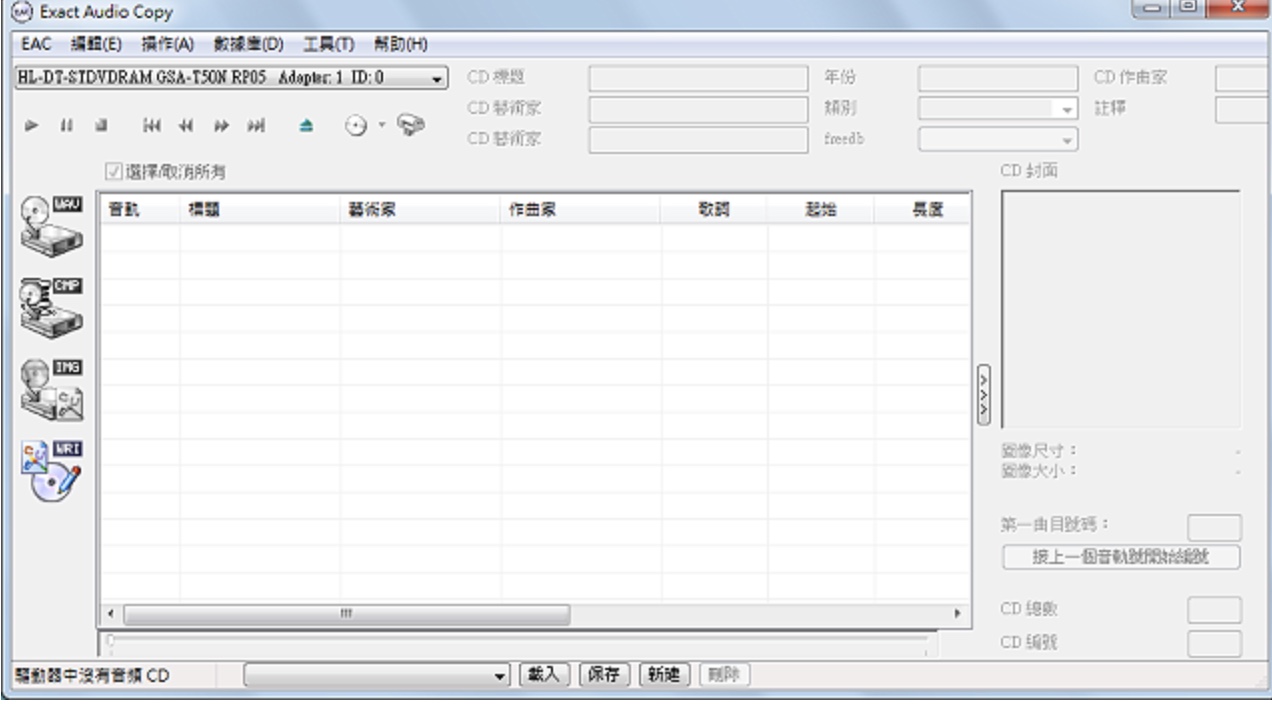Click the 刪除 button

[723, 675]
